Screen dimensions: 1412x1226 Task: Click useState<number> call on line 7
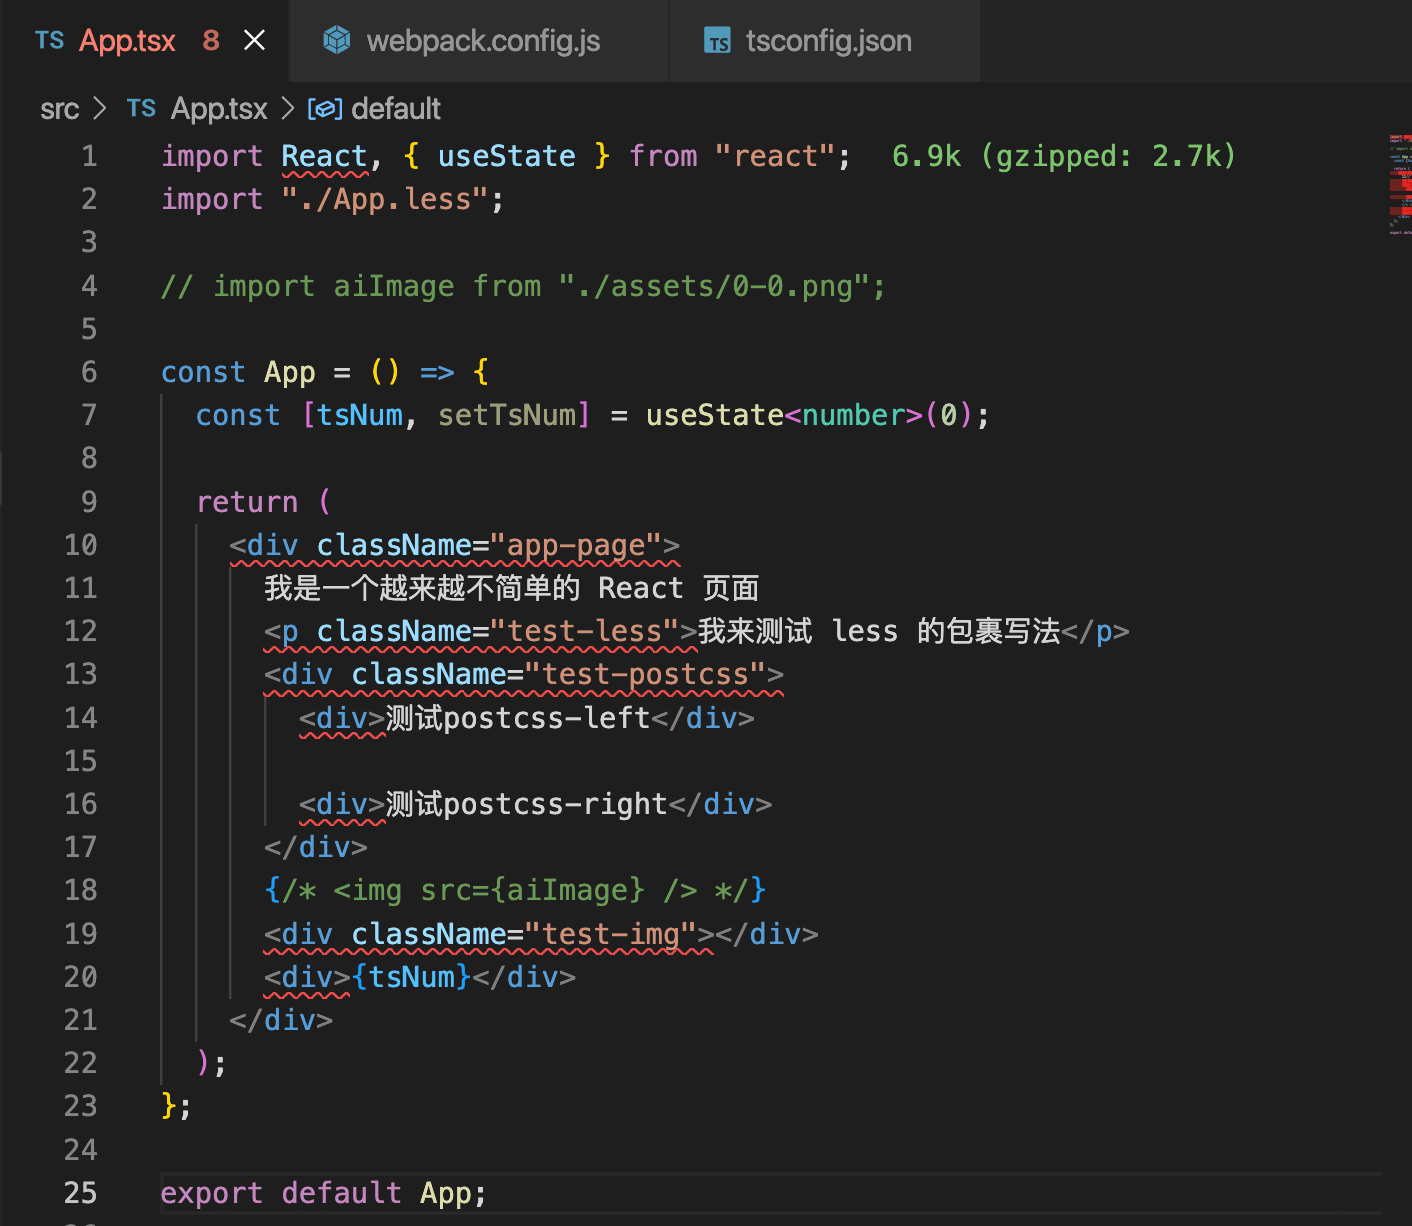pos(785,415)
